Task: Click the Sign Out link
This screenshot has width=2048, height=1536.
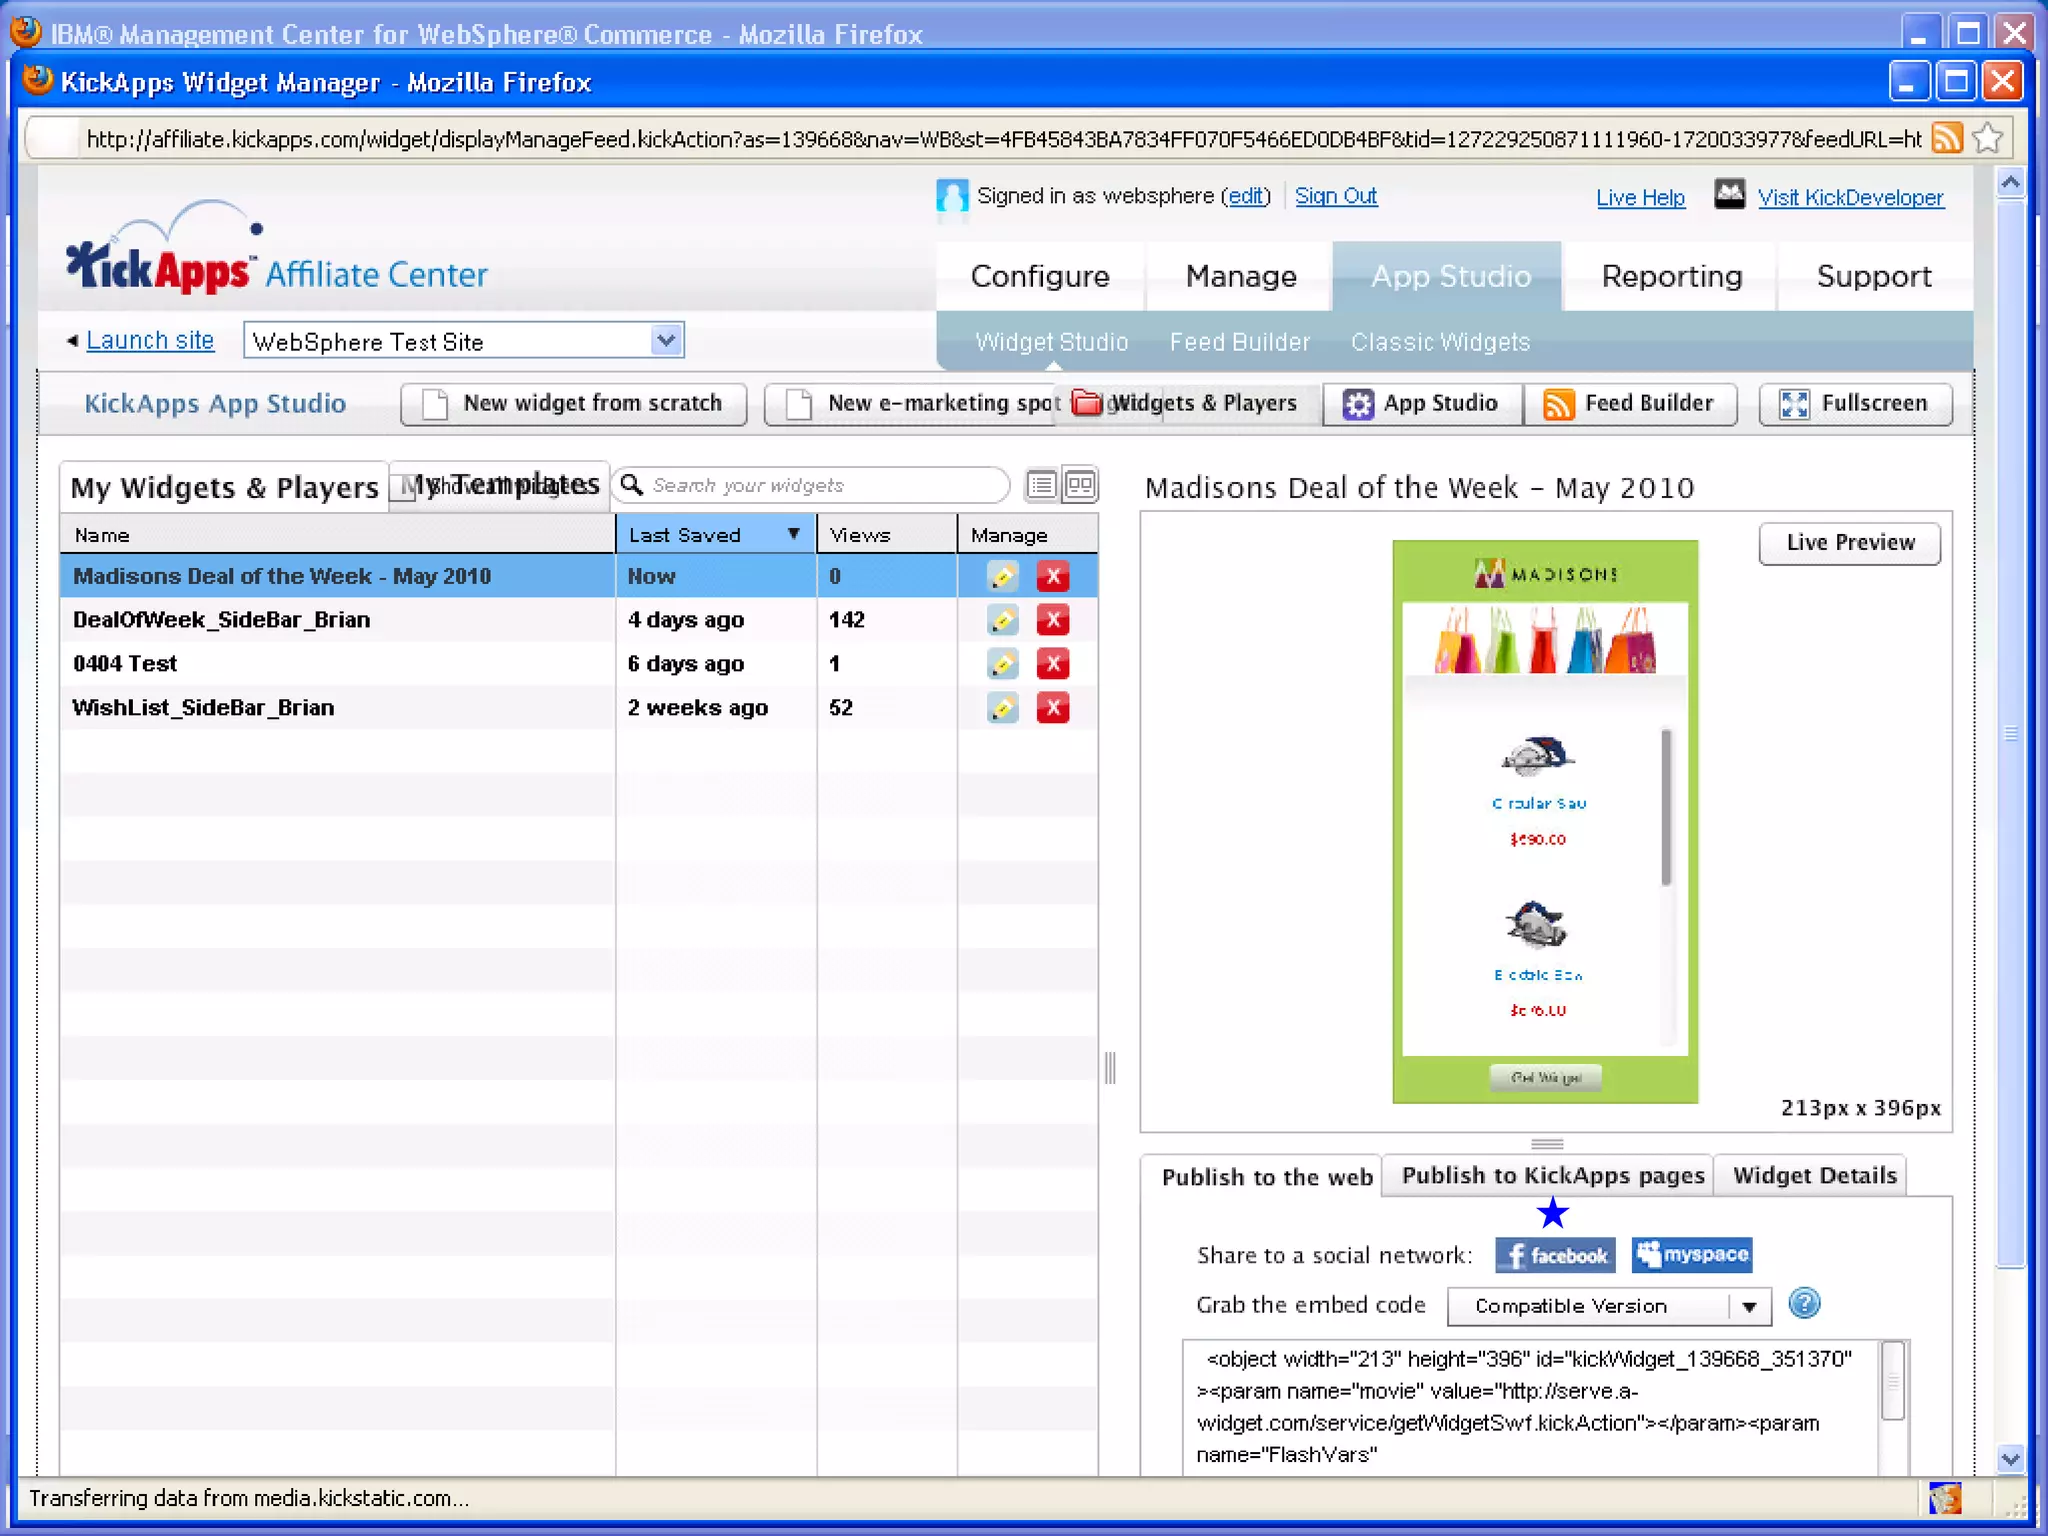Action: coord(1335,196)
